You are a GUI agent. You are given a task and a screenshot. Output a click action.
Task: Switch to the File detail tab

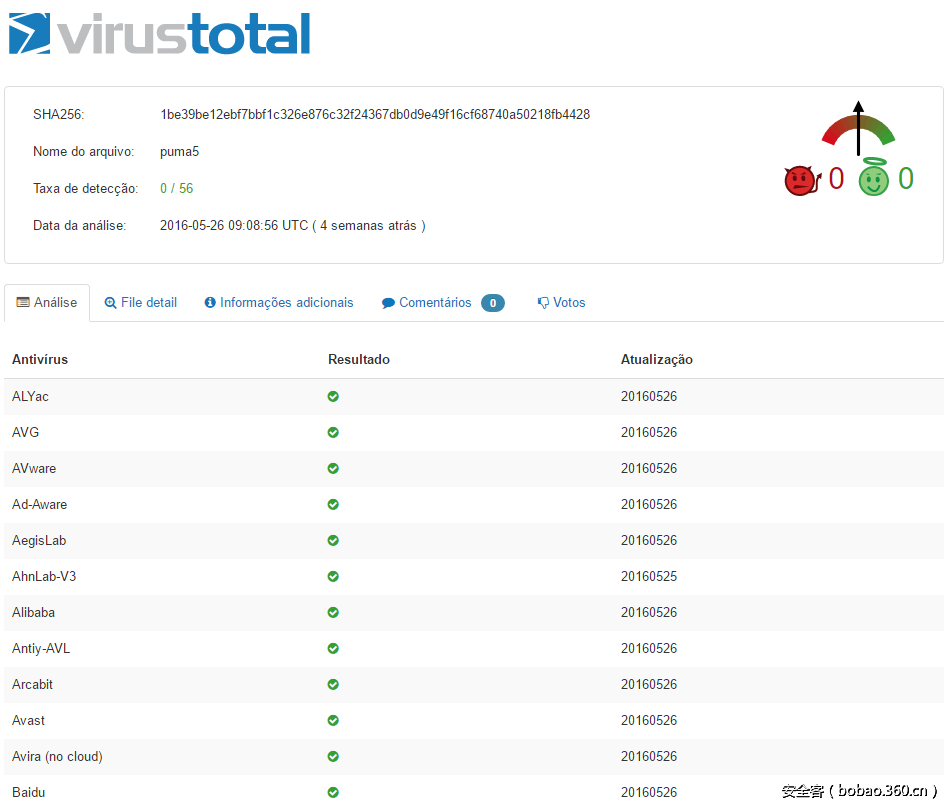point(141,302)
